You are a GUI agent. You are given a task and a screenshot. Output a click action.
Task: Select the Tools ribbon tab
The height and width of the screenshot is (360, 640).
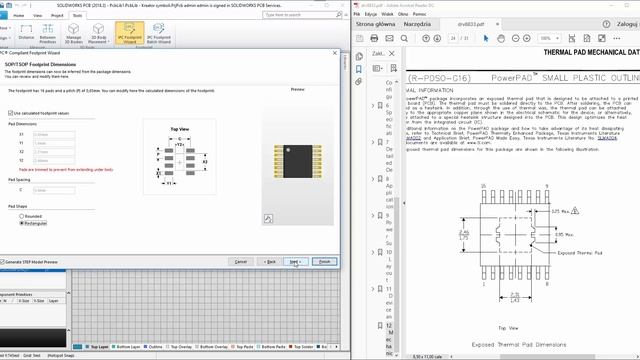[x=77, y=16]
